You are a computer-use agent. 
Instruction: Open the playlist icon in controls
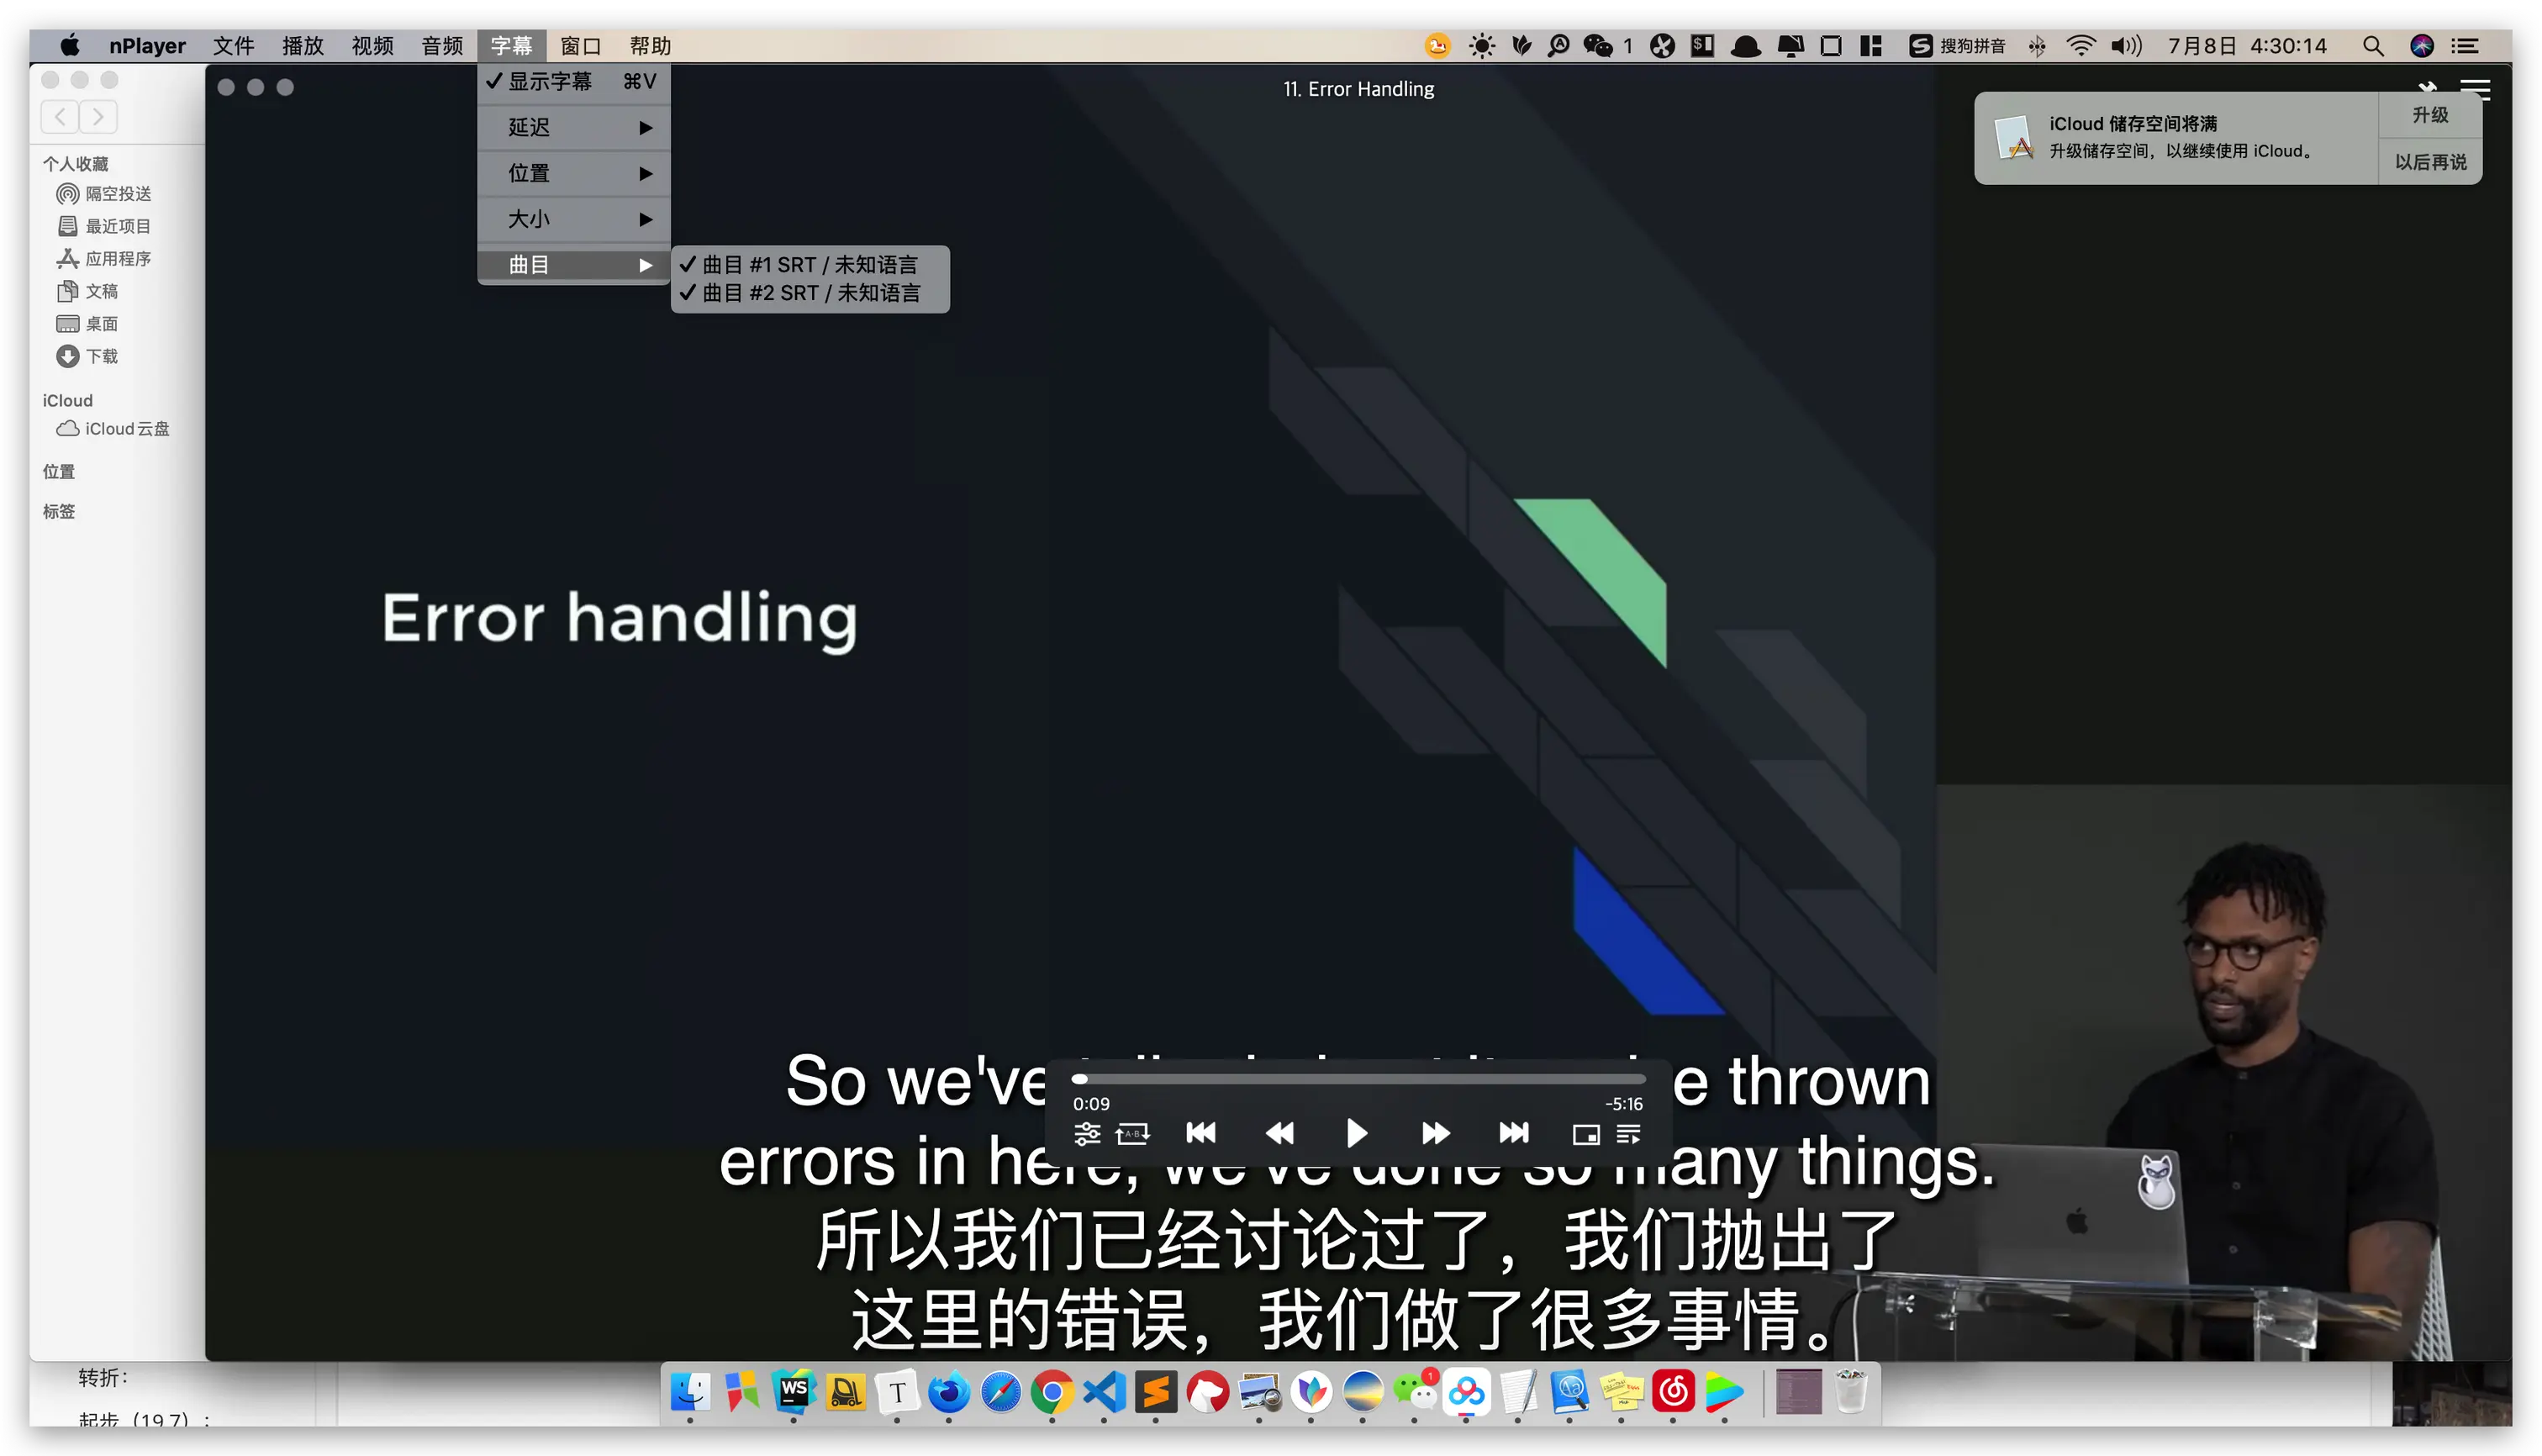pyautogui.click(x=1628, y=1134)
